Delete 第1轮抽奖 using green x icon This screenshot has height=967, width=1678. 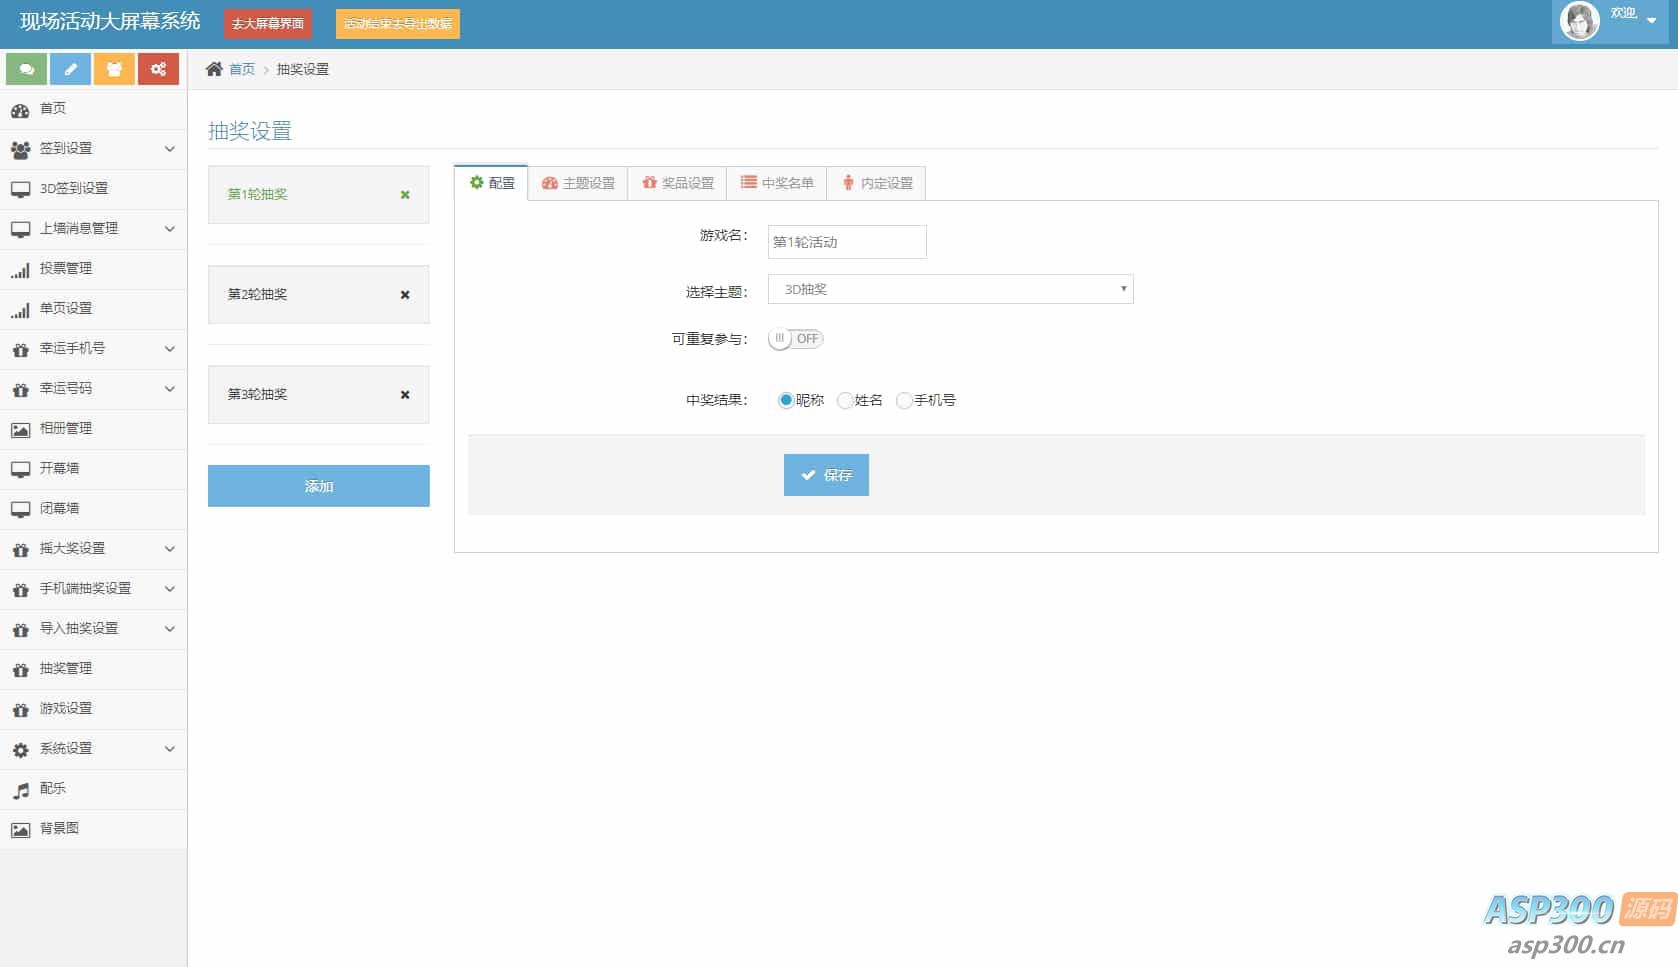405,195
